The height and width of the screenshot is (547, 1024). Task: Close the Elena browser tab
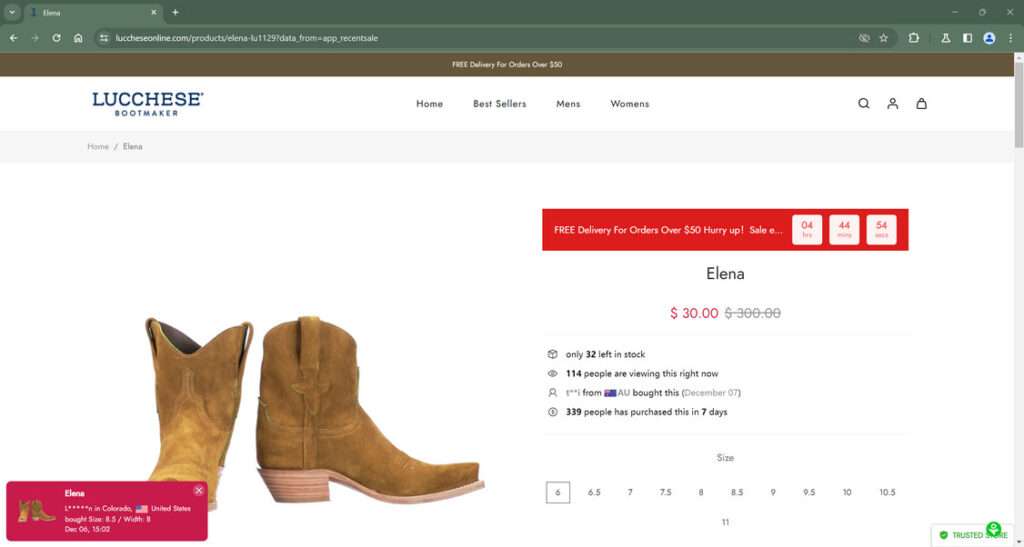(153, 12)
